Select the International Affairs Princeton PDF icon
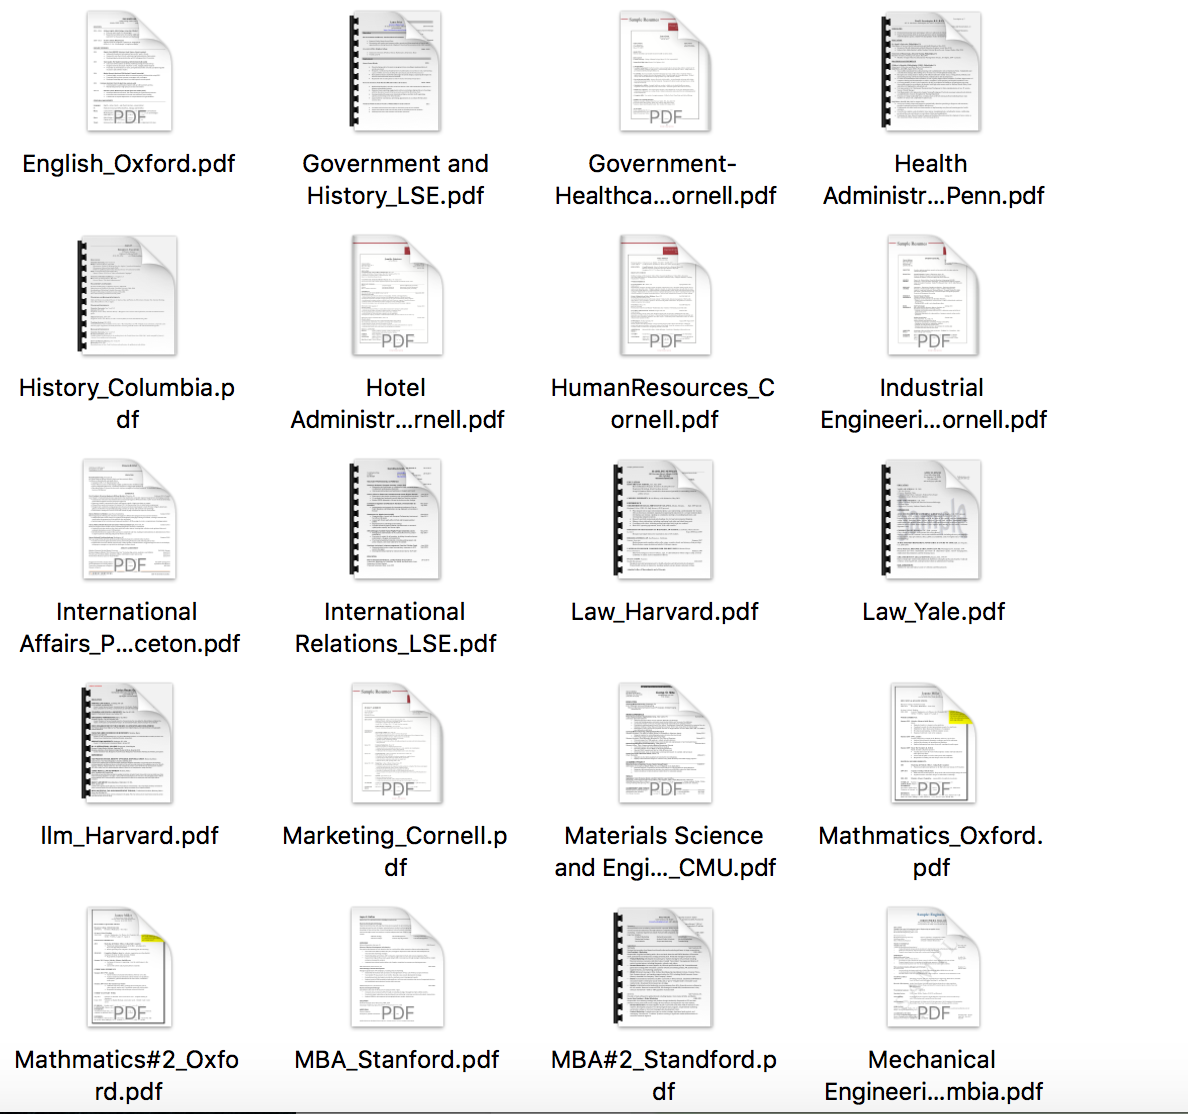 [x=129, y=519]
